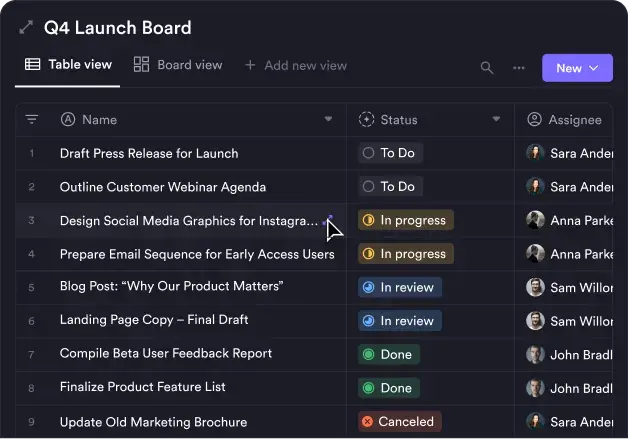
Task: Switch to the Board view tab
Action: (178, 65)
